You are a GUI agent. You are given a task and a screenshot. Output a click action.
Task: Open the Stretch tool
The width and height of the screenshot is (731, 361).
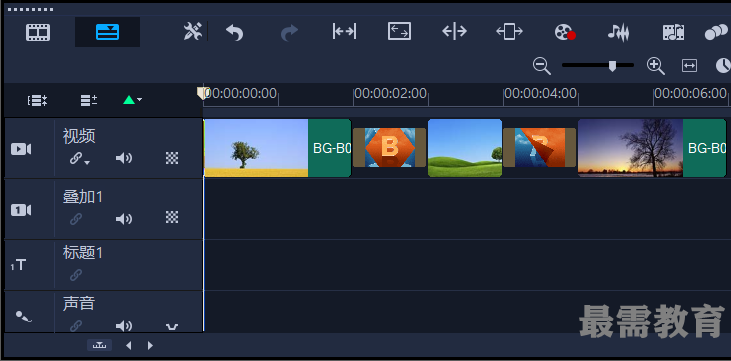400,32
